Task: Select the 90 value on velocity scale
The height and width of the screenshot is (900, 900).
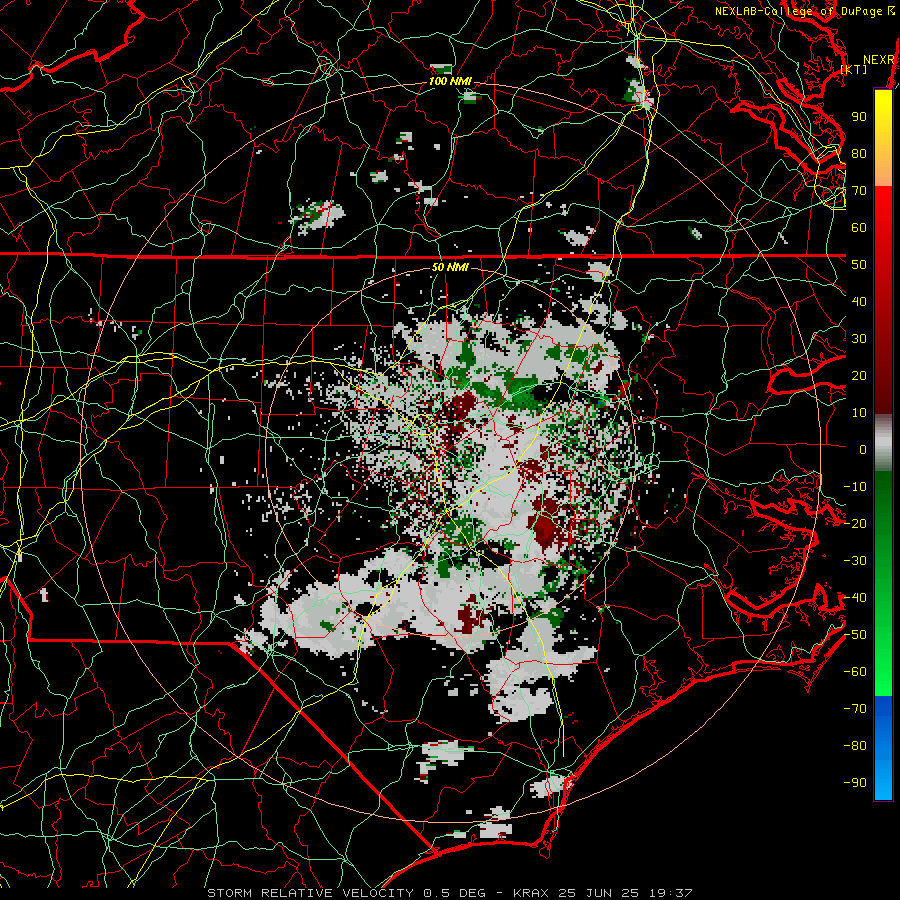Action: tap(859, 117)
